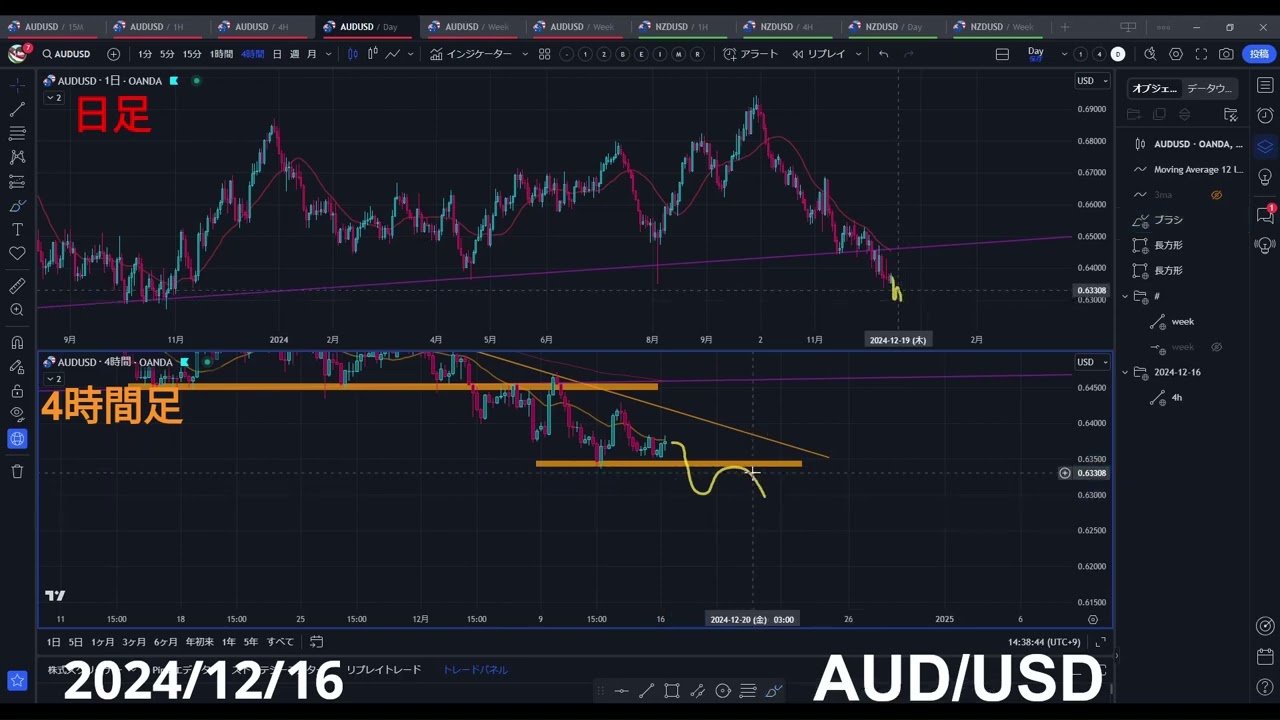Switch to the データウィンドウ tab

(x=1209, y=88)
